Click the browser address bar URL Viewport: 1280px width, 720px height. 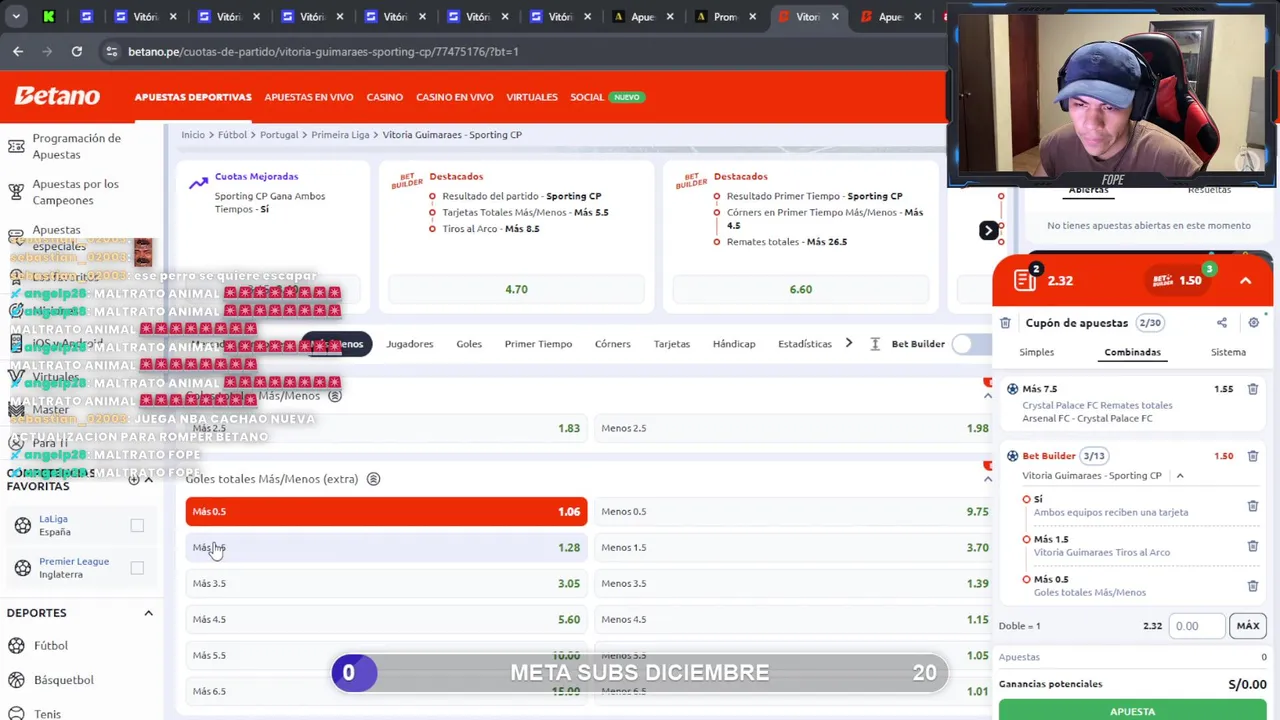pos(323,51)
